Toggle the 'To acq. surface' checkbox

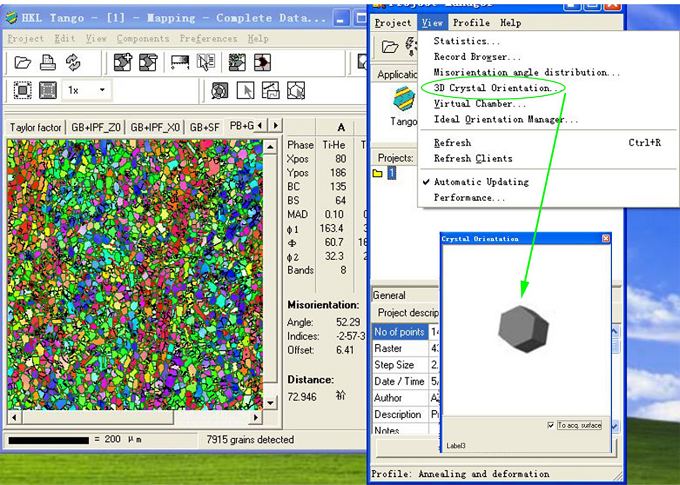pos(552,425)
